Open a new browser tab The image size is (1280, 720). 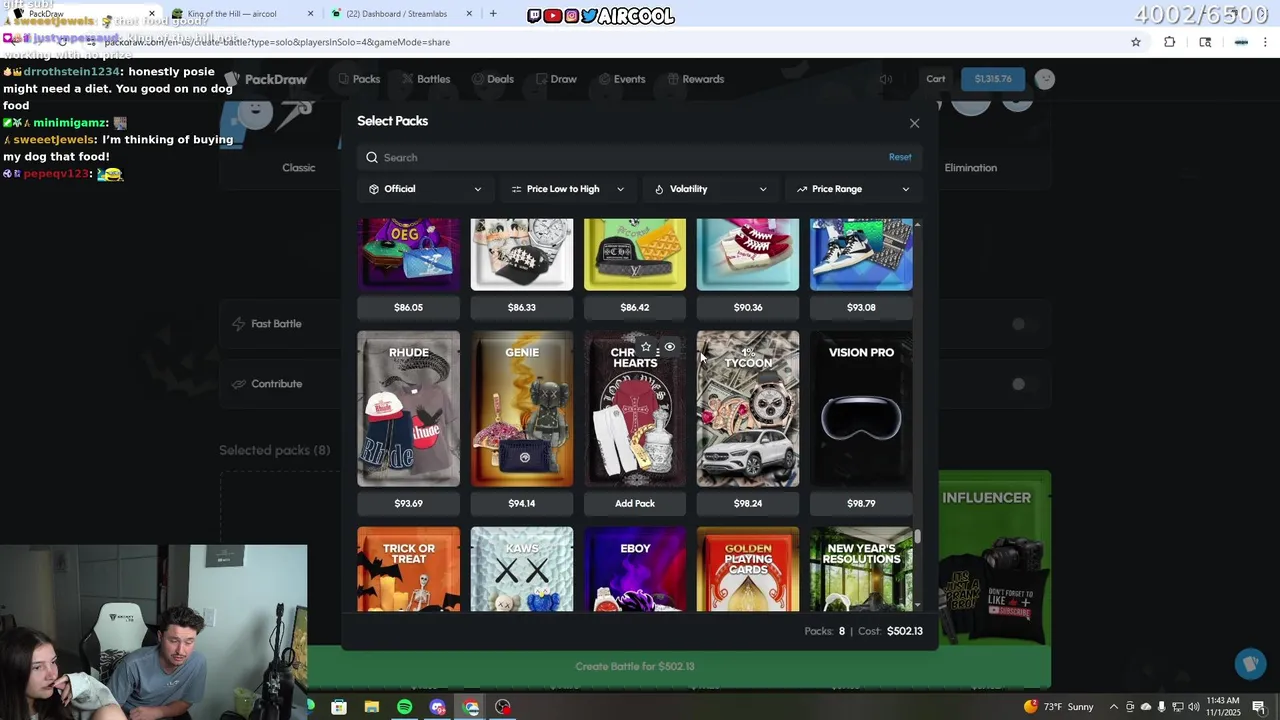click(x=493, y=13)
